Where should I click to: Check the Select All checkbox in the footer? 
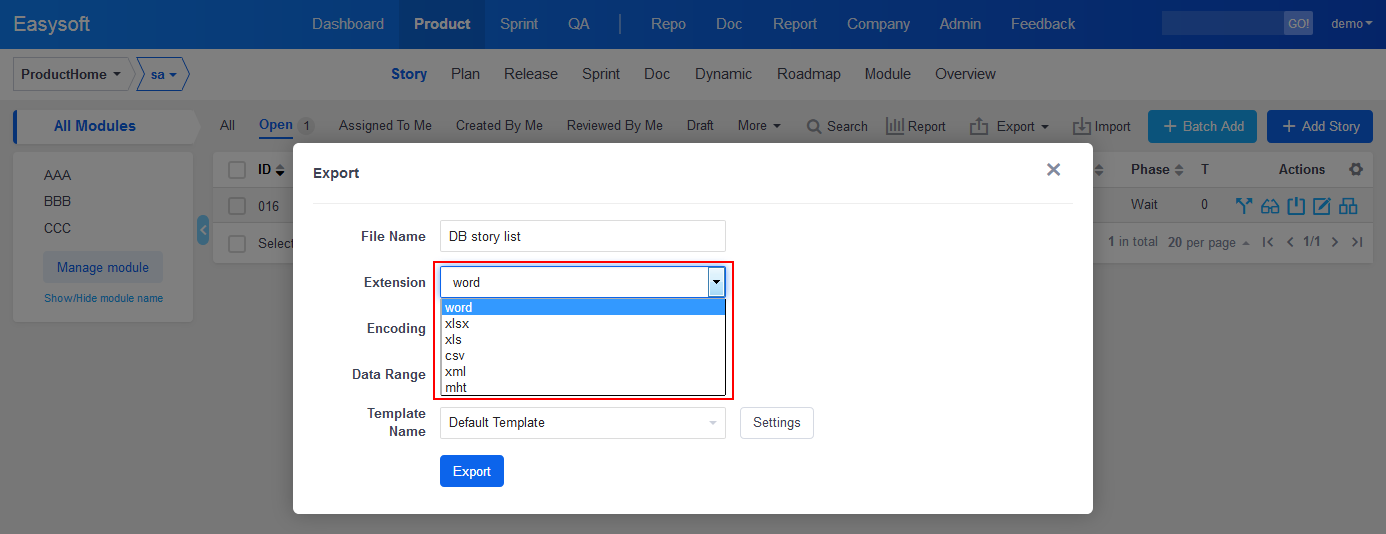coord(237,243)
